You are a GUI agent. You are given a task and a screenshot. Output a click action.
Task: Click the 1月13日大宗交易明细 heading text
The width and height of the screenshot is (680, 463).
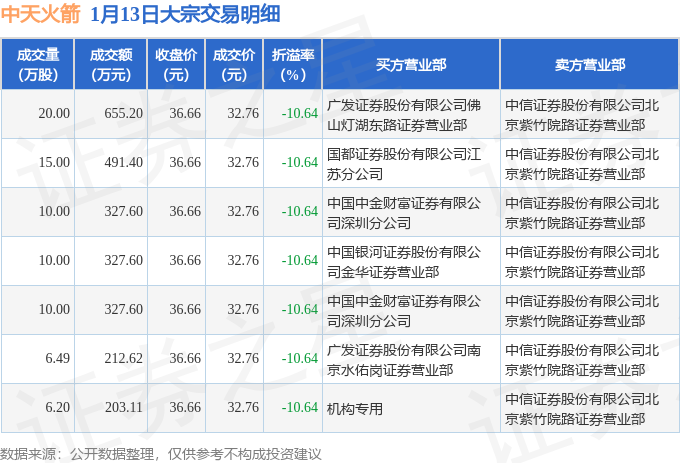[185, 14]
